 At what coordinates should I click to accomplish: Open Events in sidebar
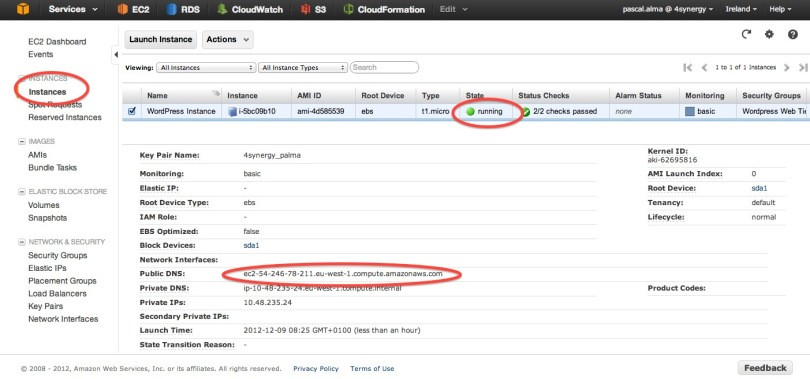(x=41, y=54)
